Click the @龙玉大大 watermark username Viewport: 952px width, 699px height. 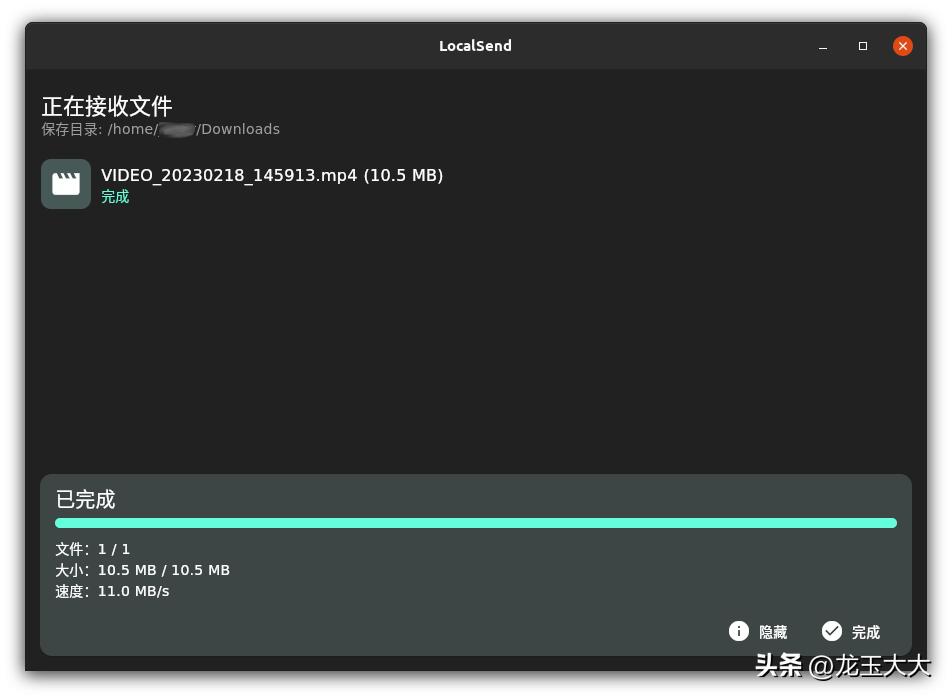click(x=869, y=666)
